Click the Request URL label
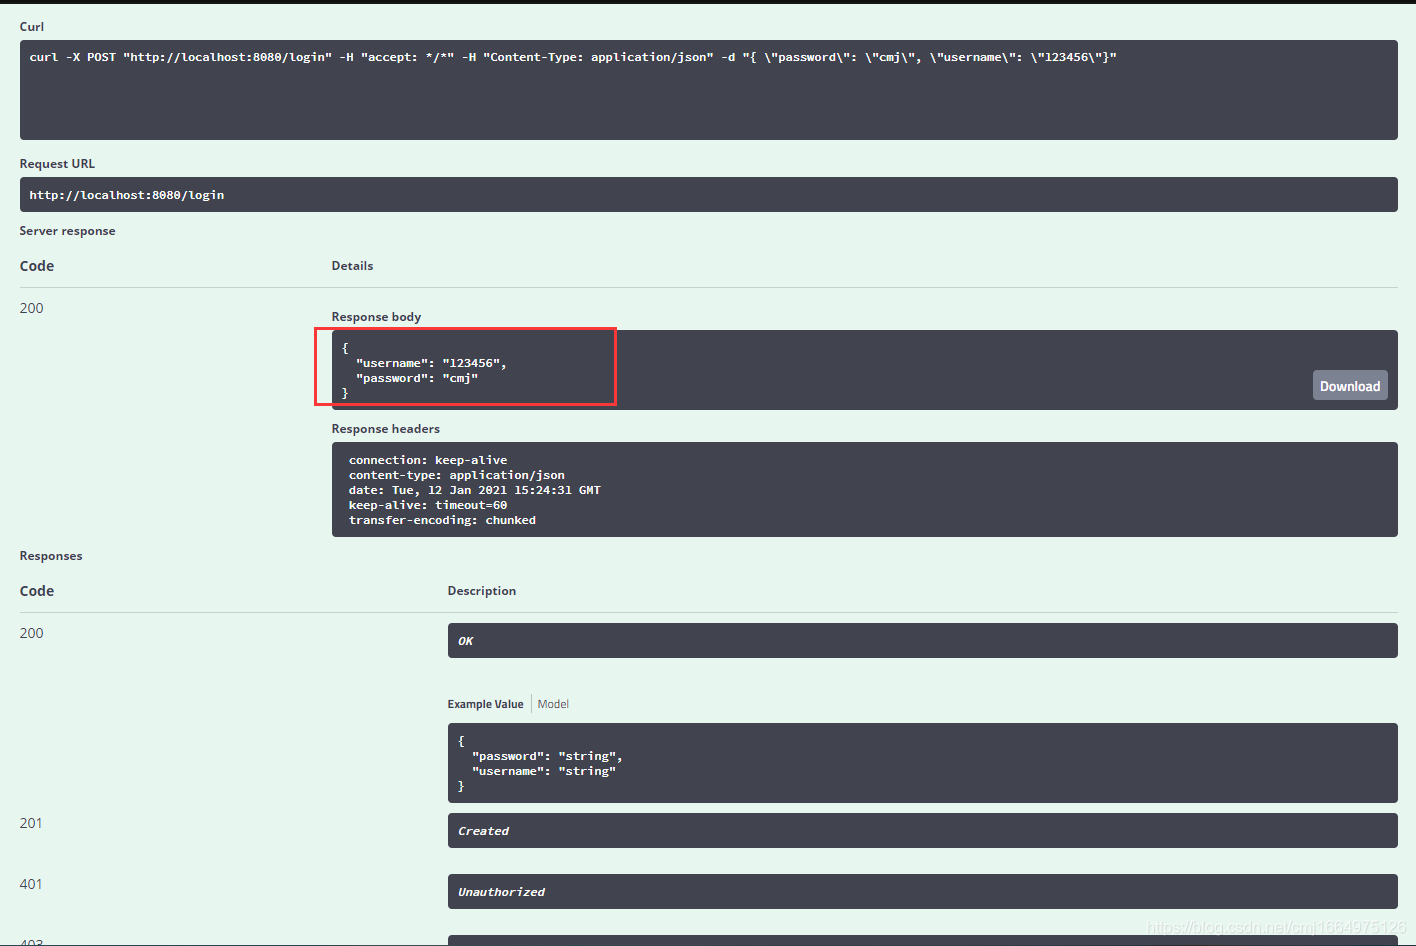Viewport: 1416px width, 946px height. [x=57, y=164]
